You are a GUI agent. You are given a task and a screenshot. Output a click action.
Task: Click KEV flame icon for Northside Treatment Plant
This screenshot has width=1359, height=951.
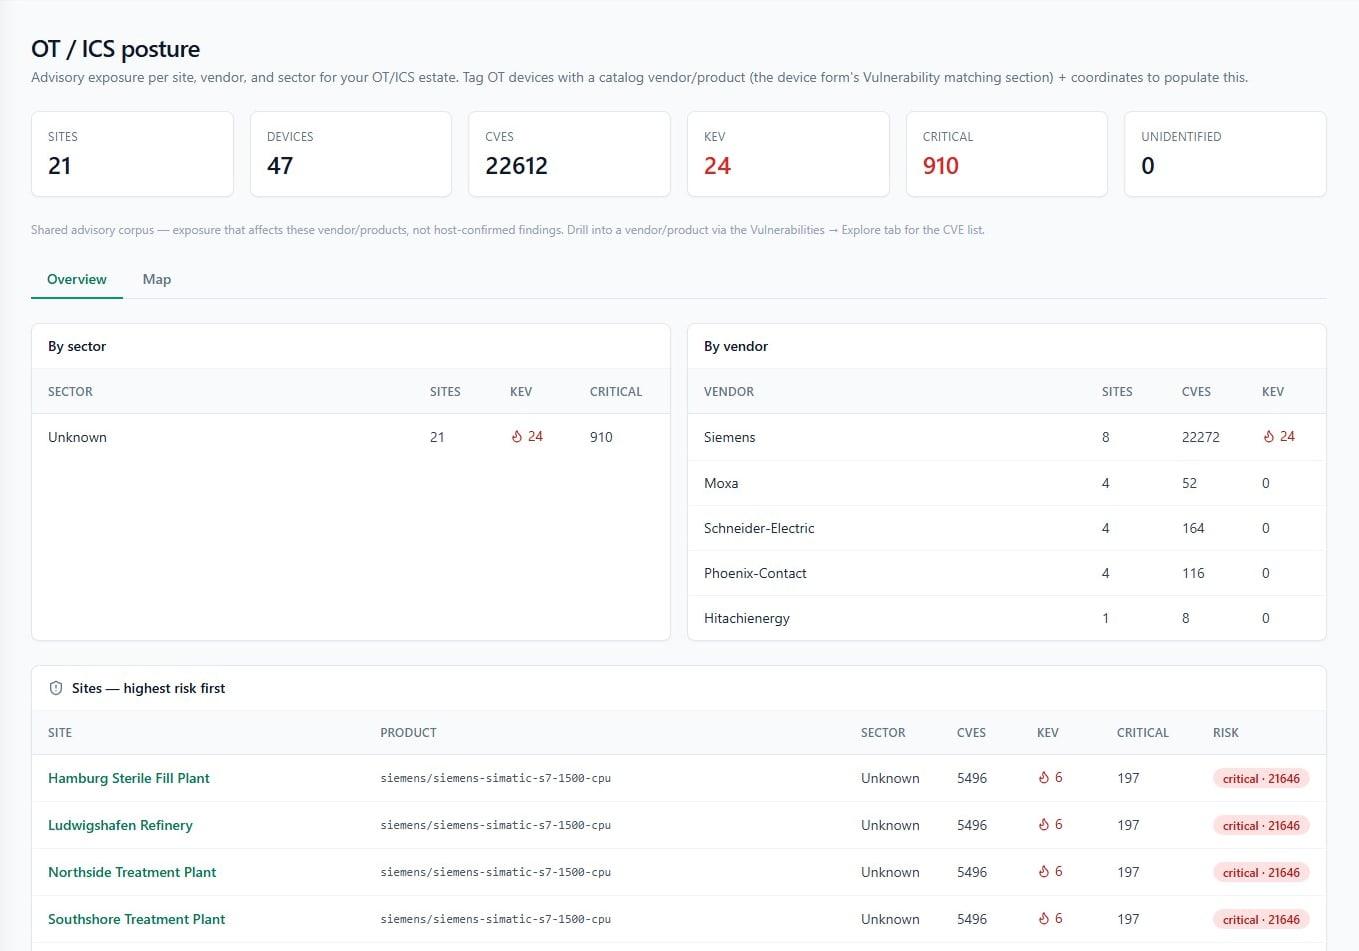[x=1044, y=872]
